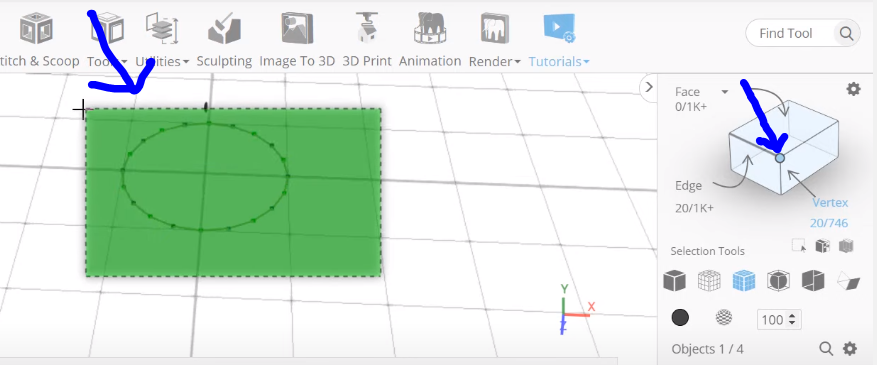The image size is (877, 365).
Task: Activate Face selection mode
Action: click(687, 92)
